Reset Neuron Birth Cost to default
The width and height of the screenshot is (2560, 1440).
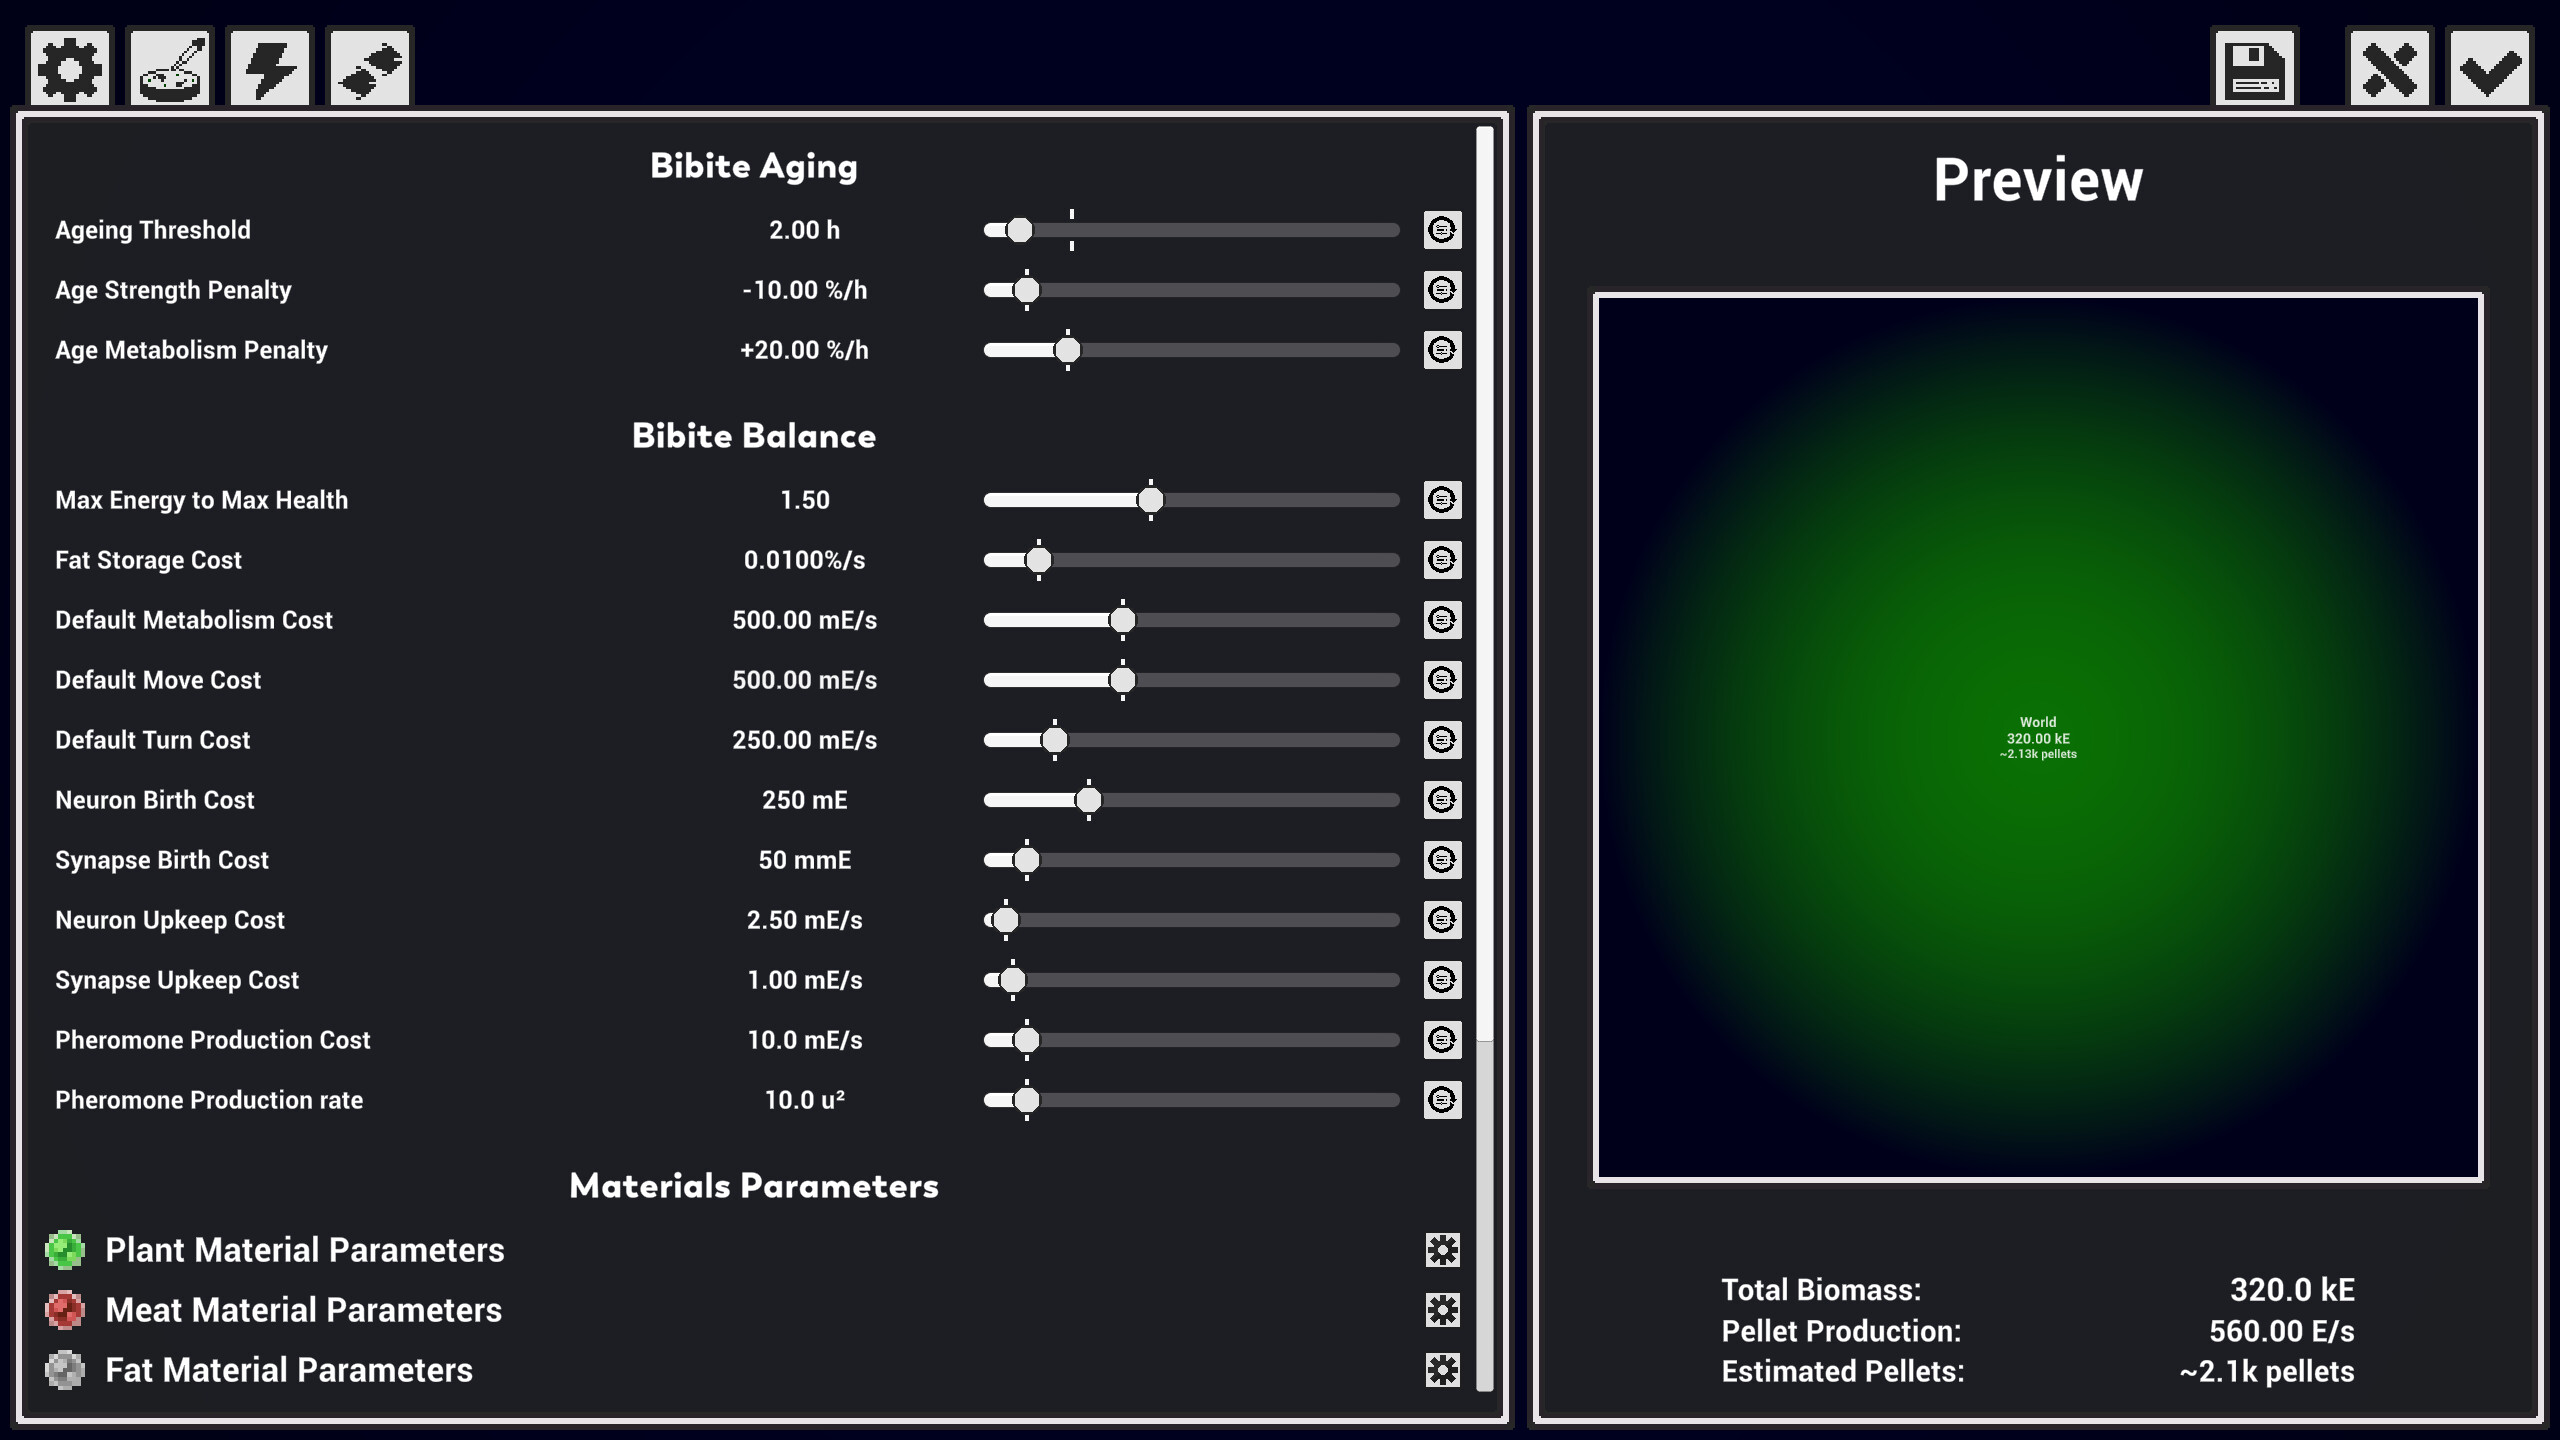(x=1443, y=800)
